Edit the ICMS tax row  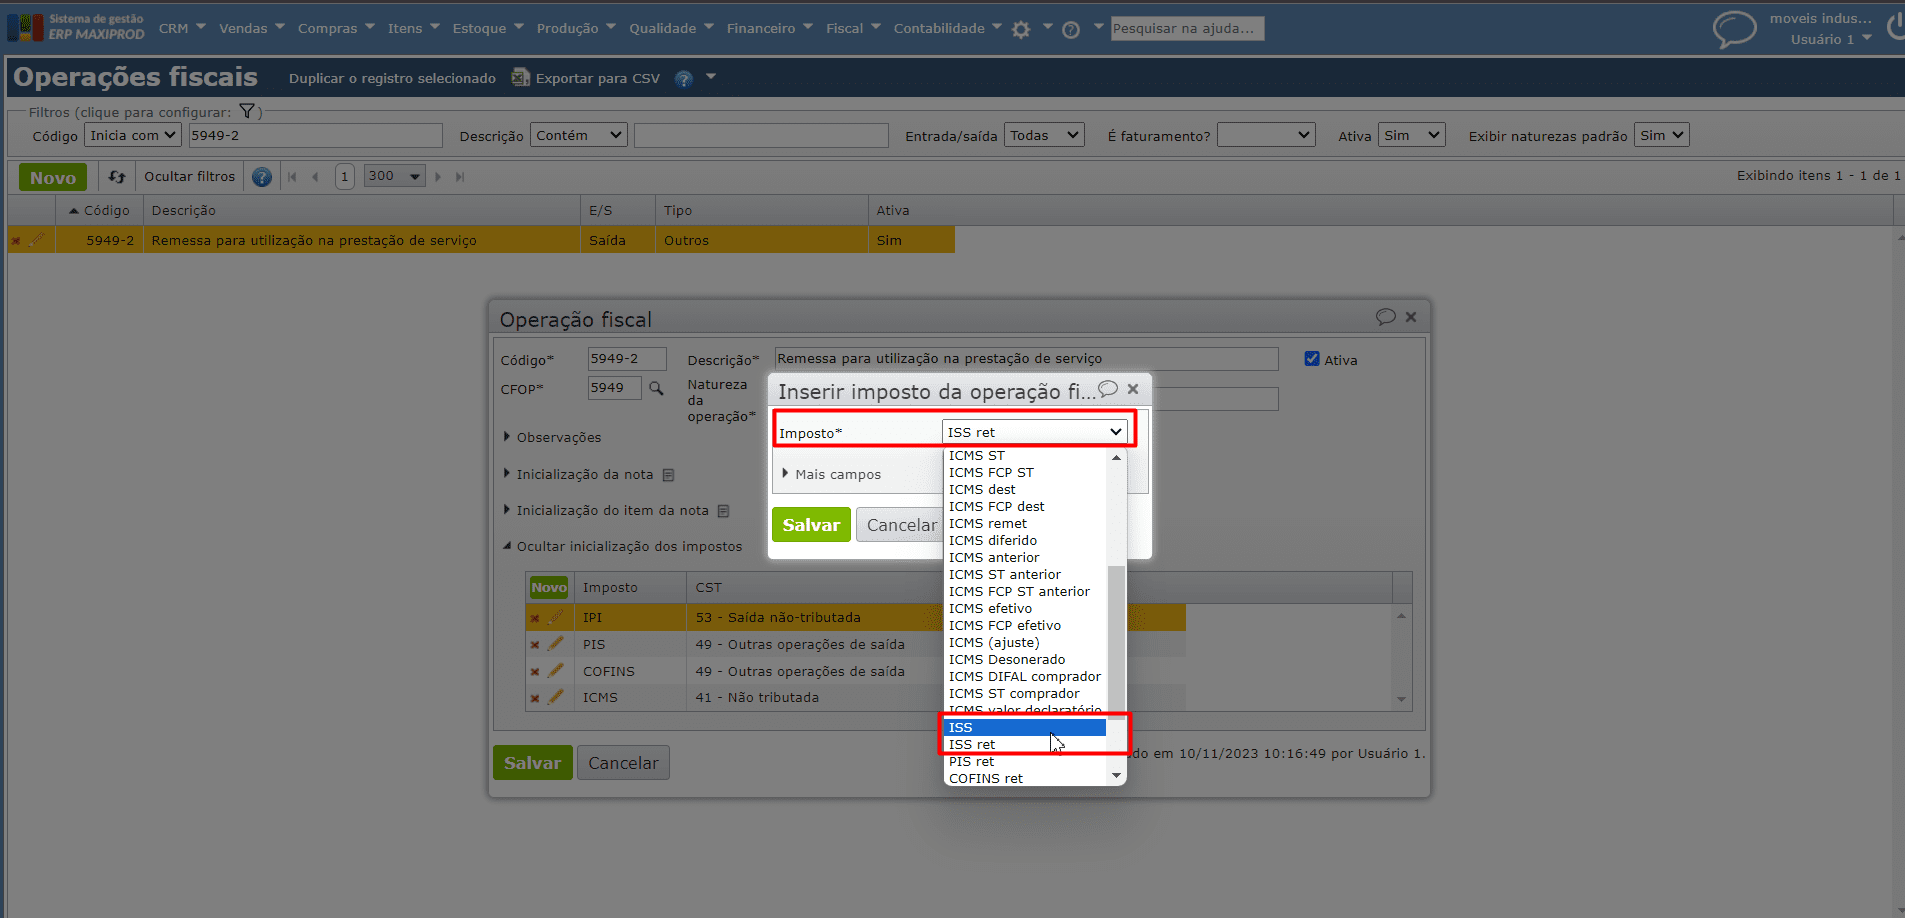pyautogui.click(x=556, y=697)
